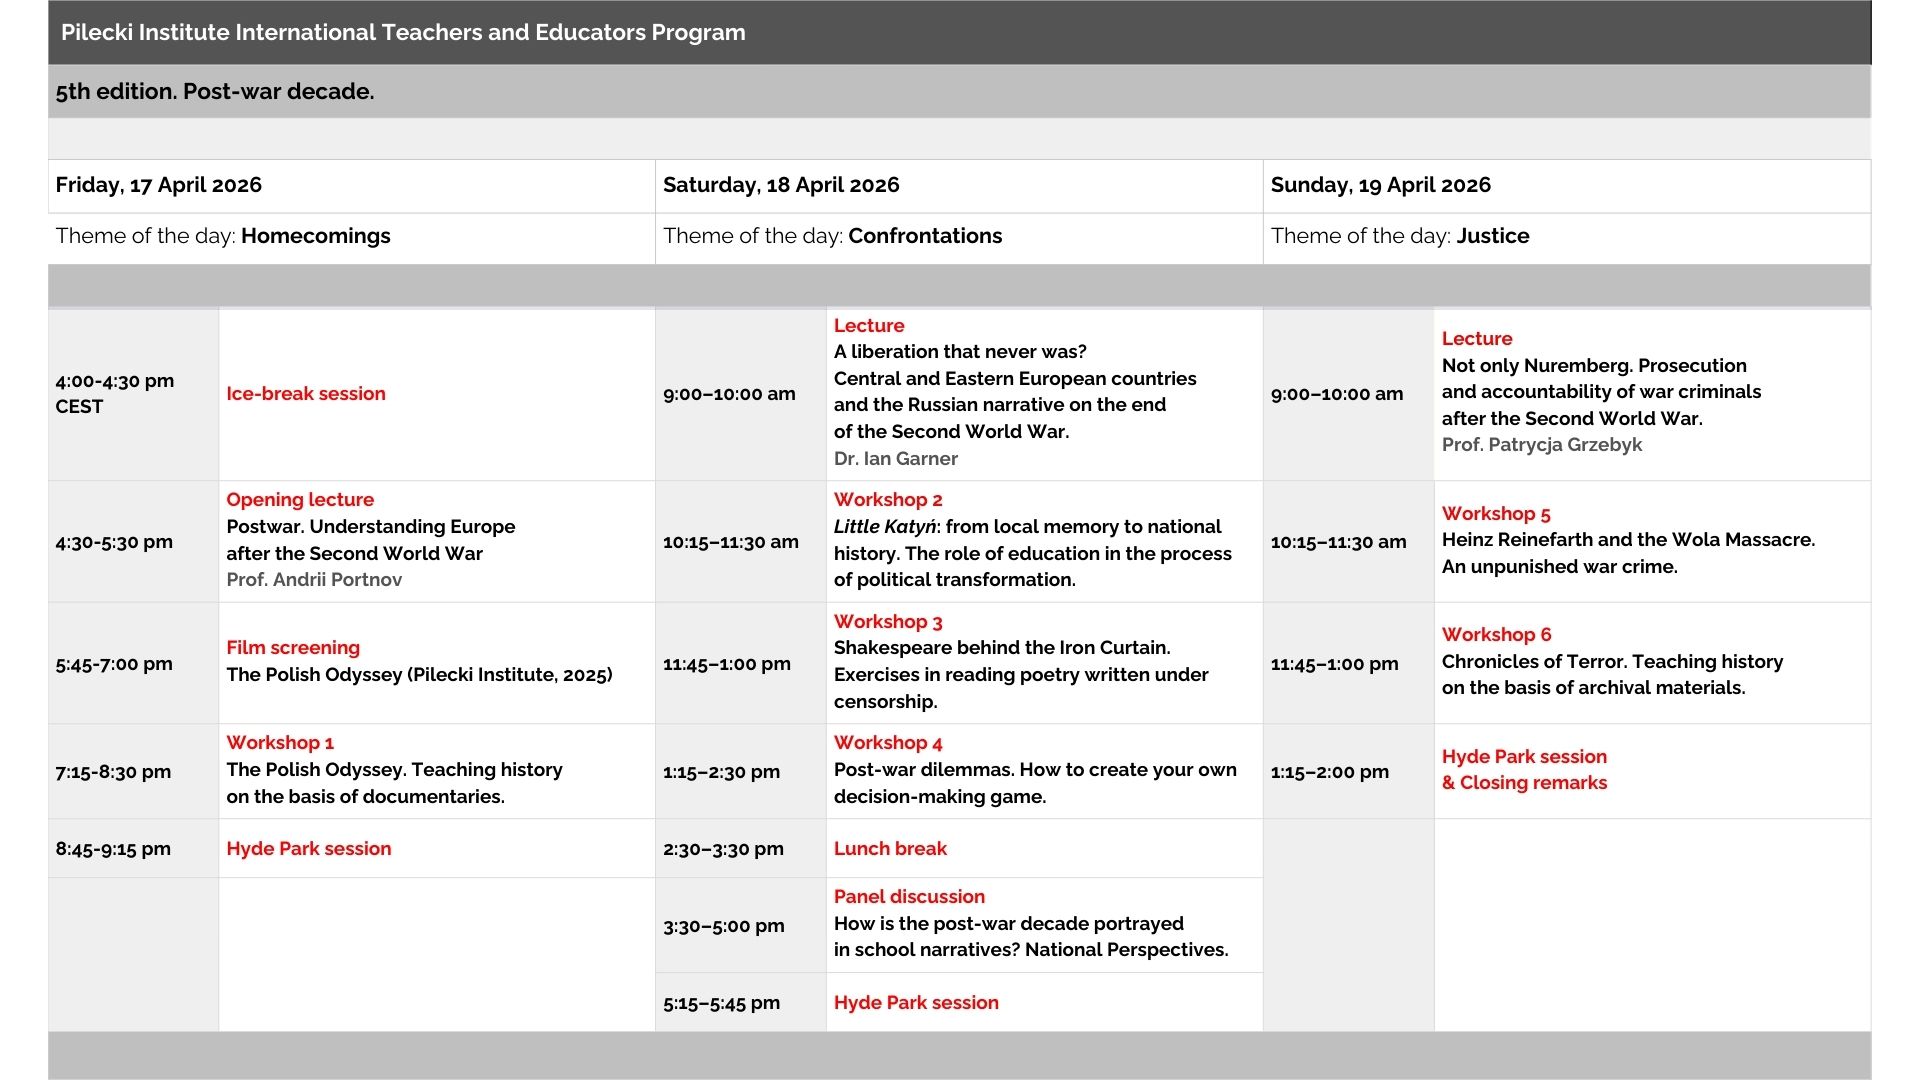
Task: Click Workshop 3 Shakespeare heading
Action: [888, 622]
